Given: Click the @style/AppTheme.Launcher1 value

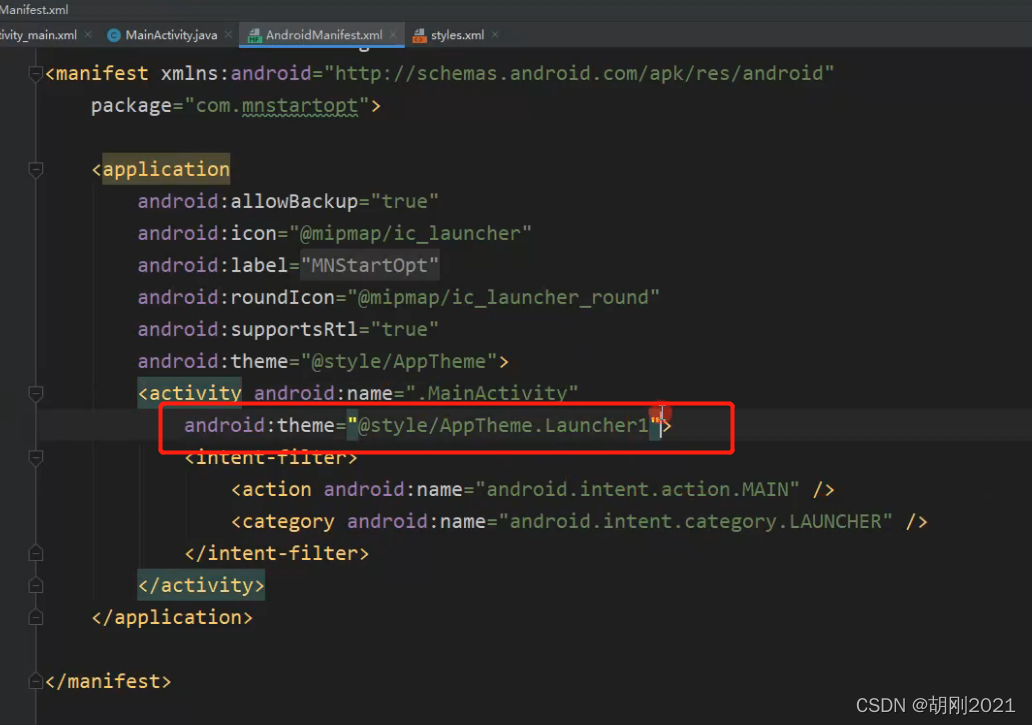Looking at the screenshot, I should point(503,426).
